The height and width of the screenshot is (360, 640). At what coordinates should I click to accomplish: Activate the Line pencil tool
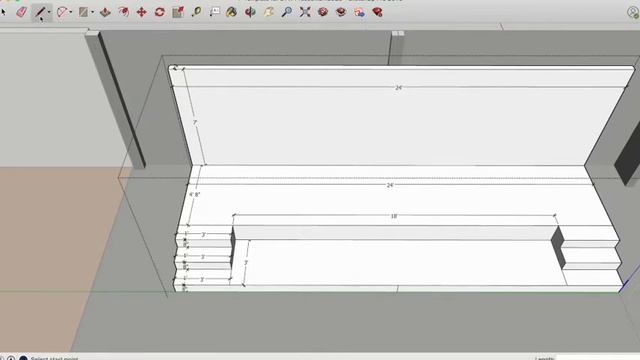pyautogui.click(x=40, y=12)
